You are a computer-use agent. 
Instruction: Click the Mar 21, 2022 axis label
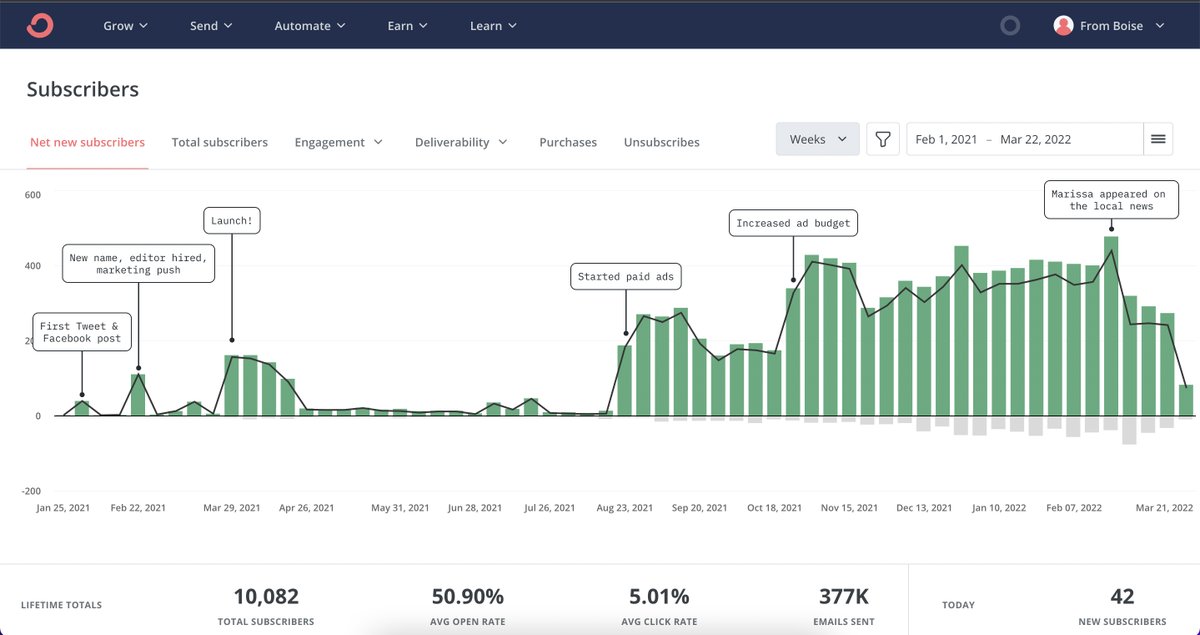[x=1165, y=508]
